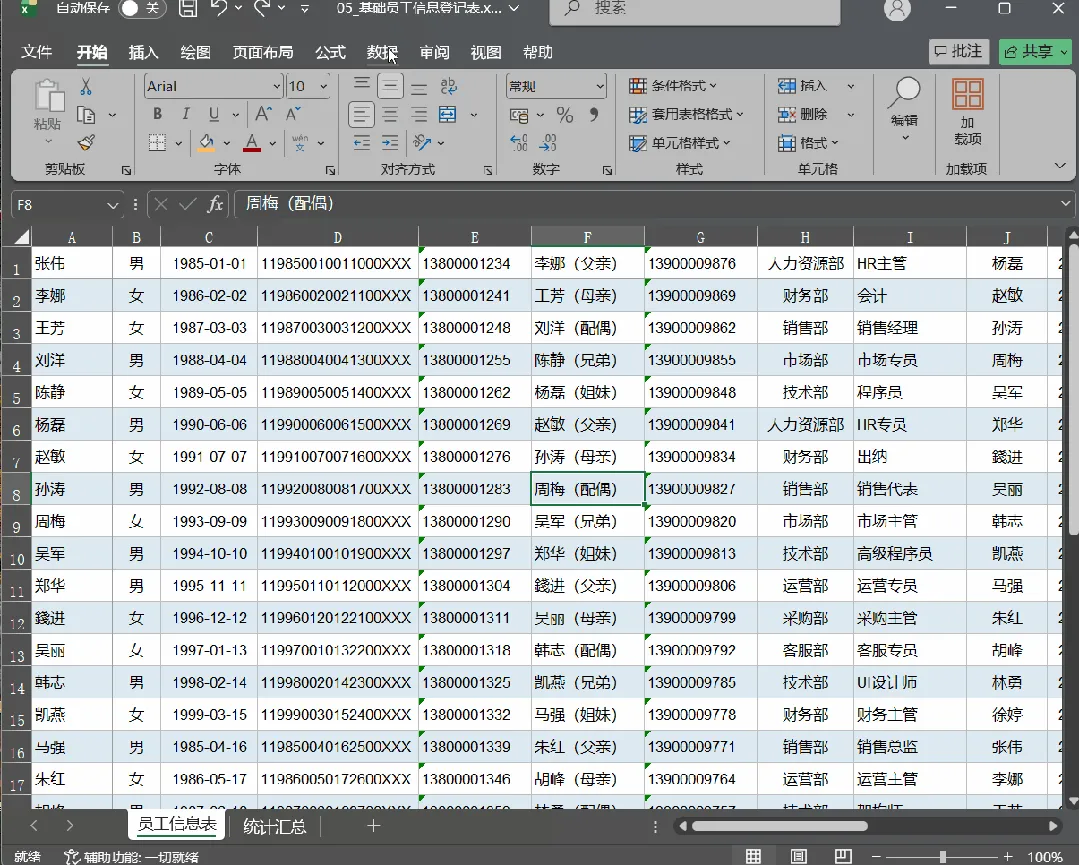The image size is (1079, 865).
Task: Switch to the 视图 ribbon tab
Action: [486, 52]
